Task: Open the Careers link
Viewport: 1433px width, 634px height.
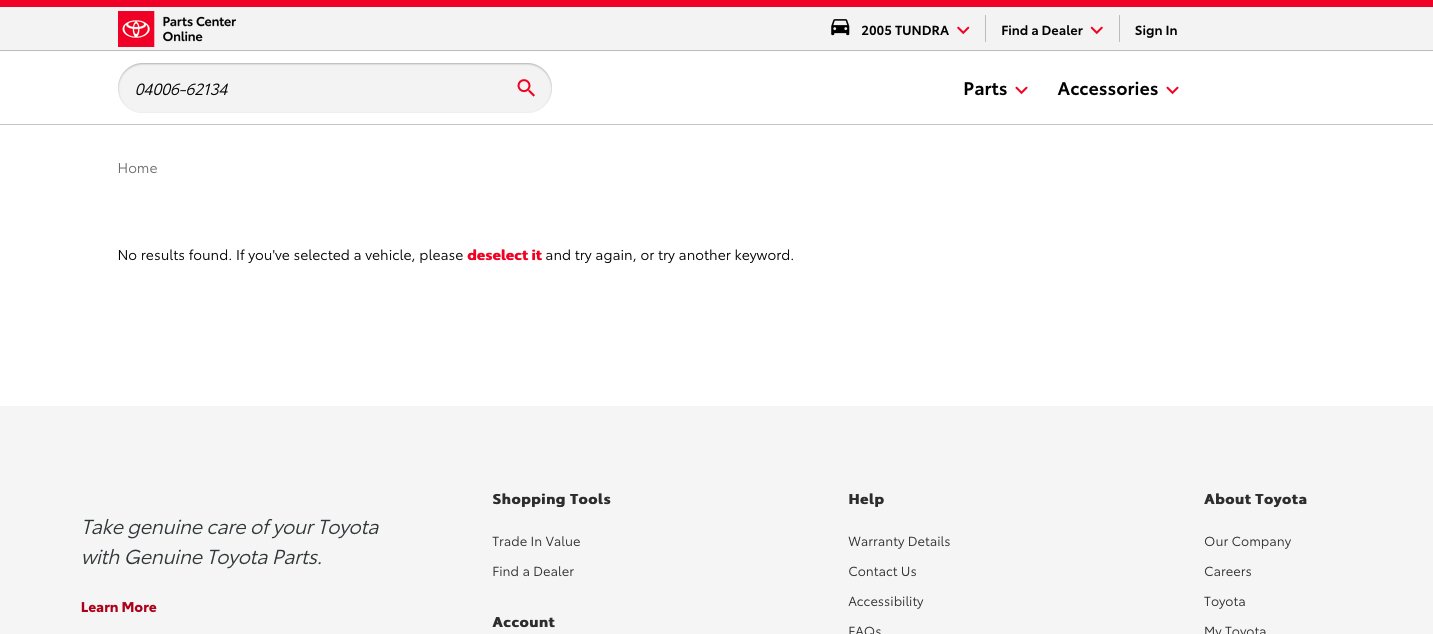Action: click(1228, 571)
